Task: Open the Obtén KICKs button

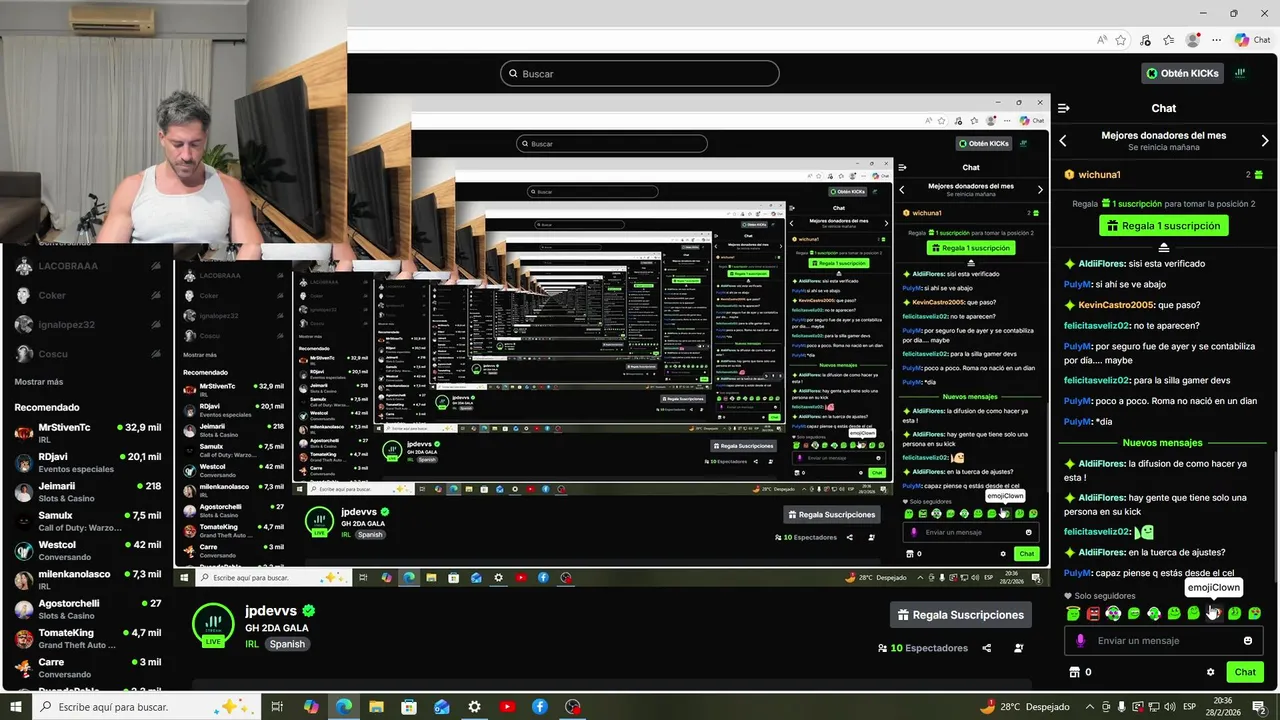Action: tap(1183, 73)
